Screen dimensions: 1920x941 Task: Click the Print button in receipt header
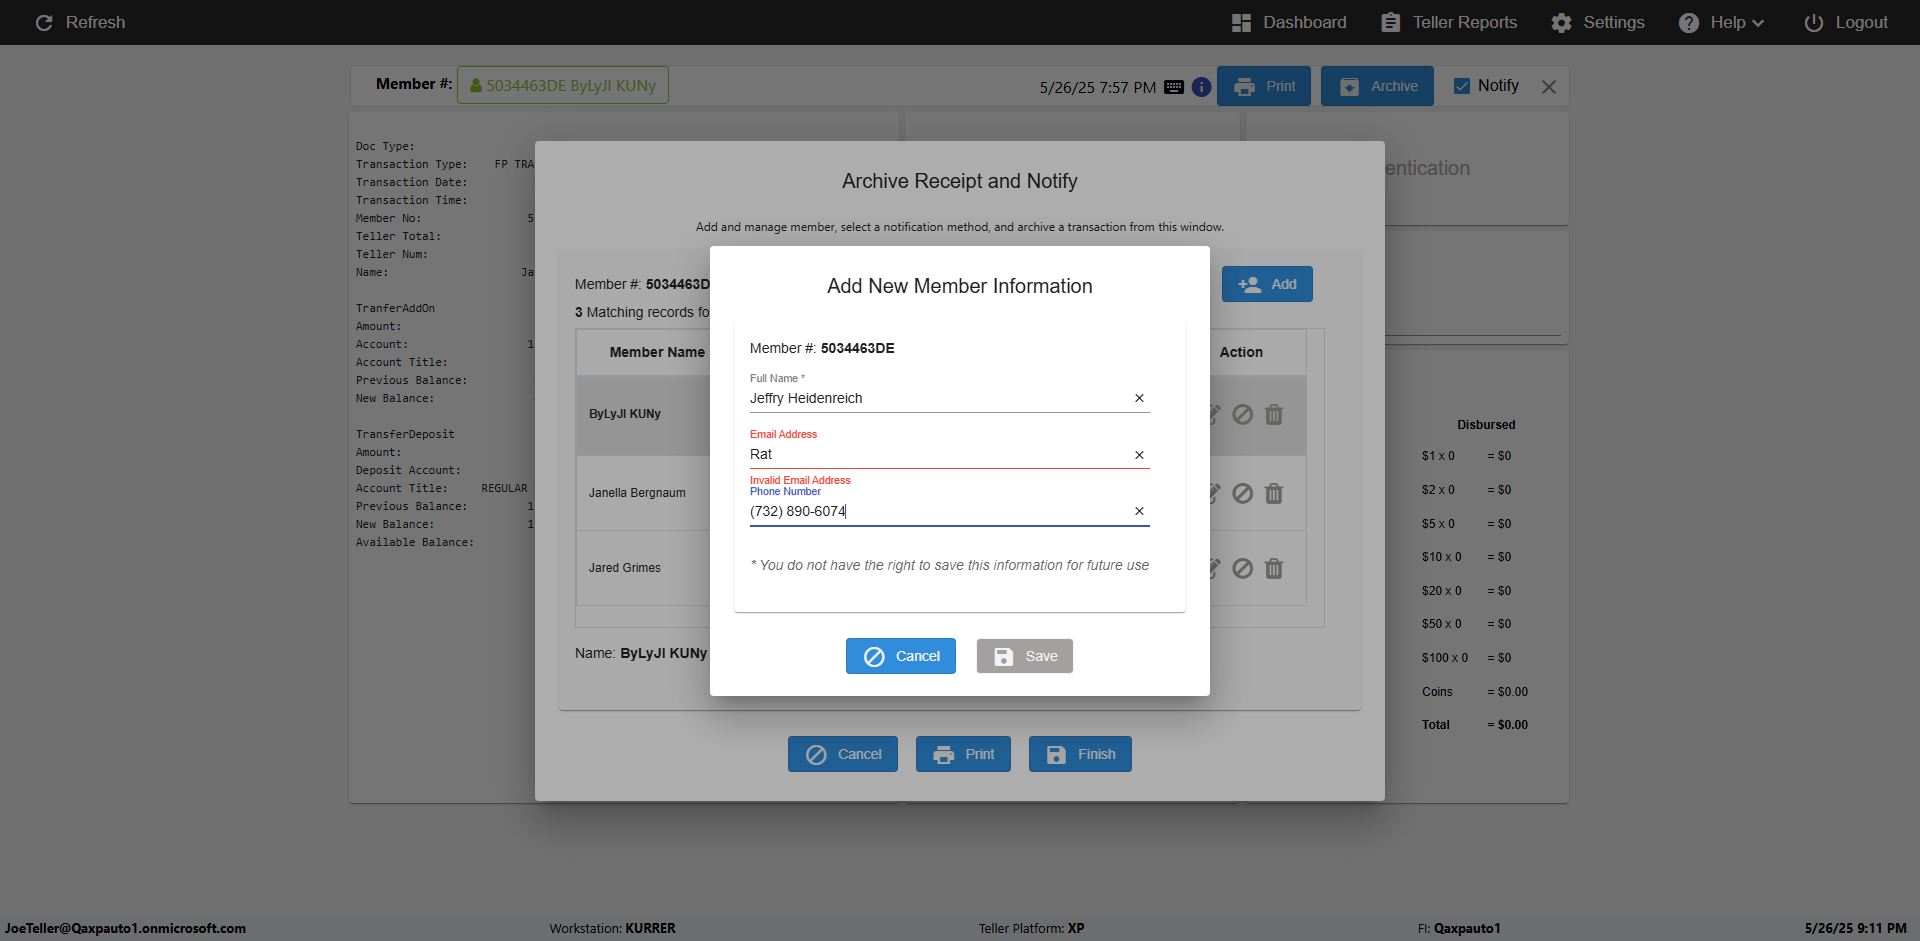(x=1265, y=86)
